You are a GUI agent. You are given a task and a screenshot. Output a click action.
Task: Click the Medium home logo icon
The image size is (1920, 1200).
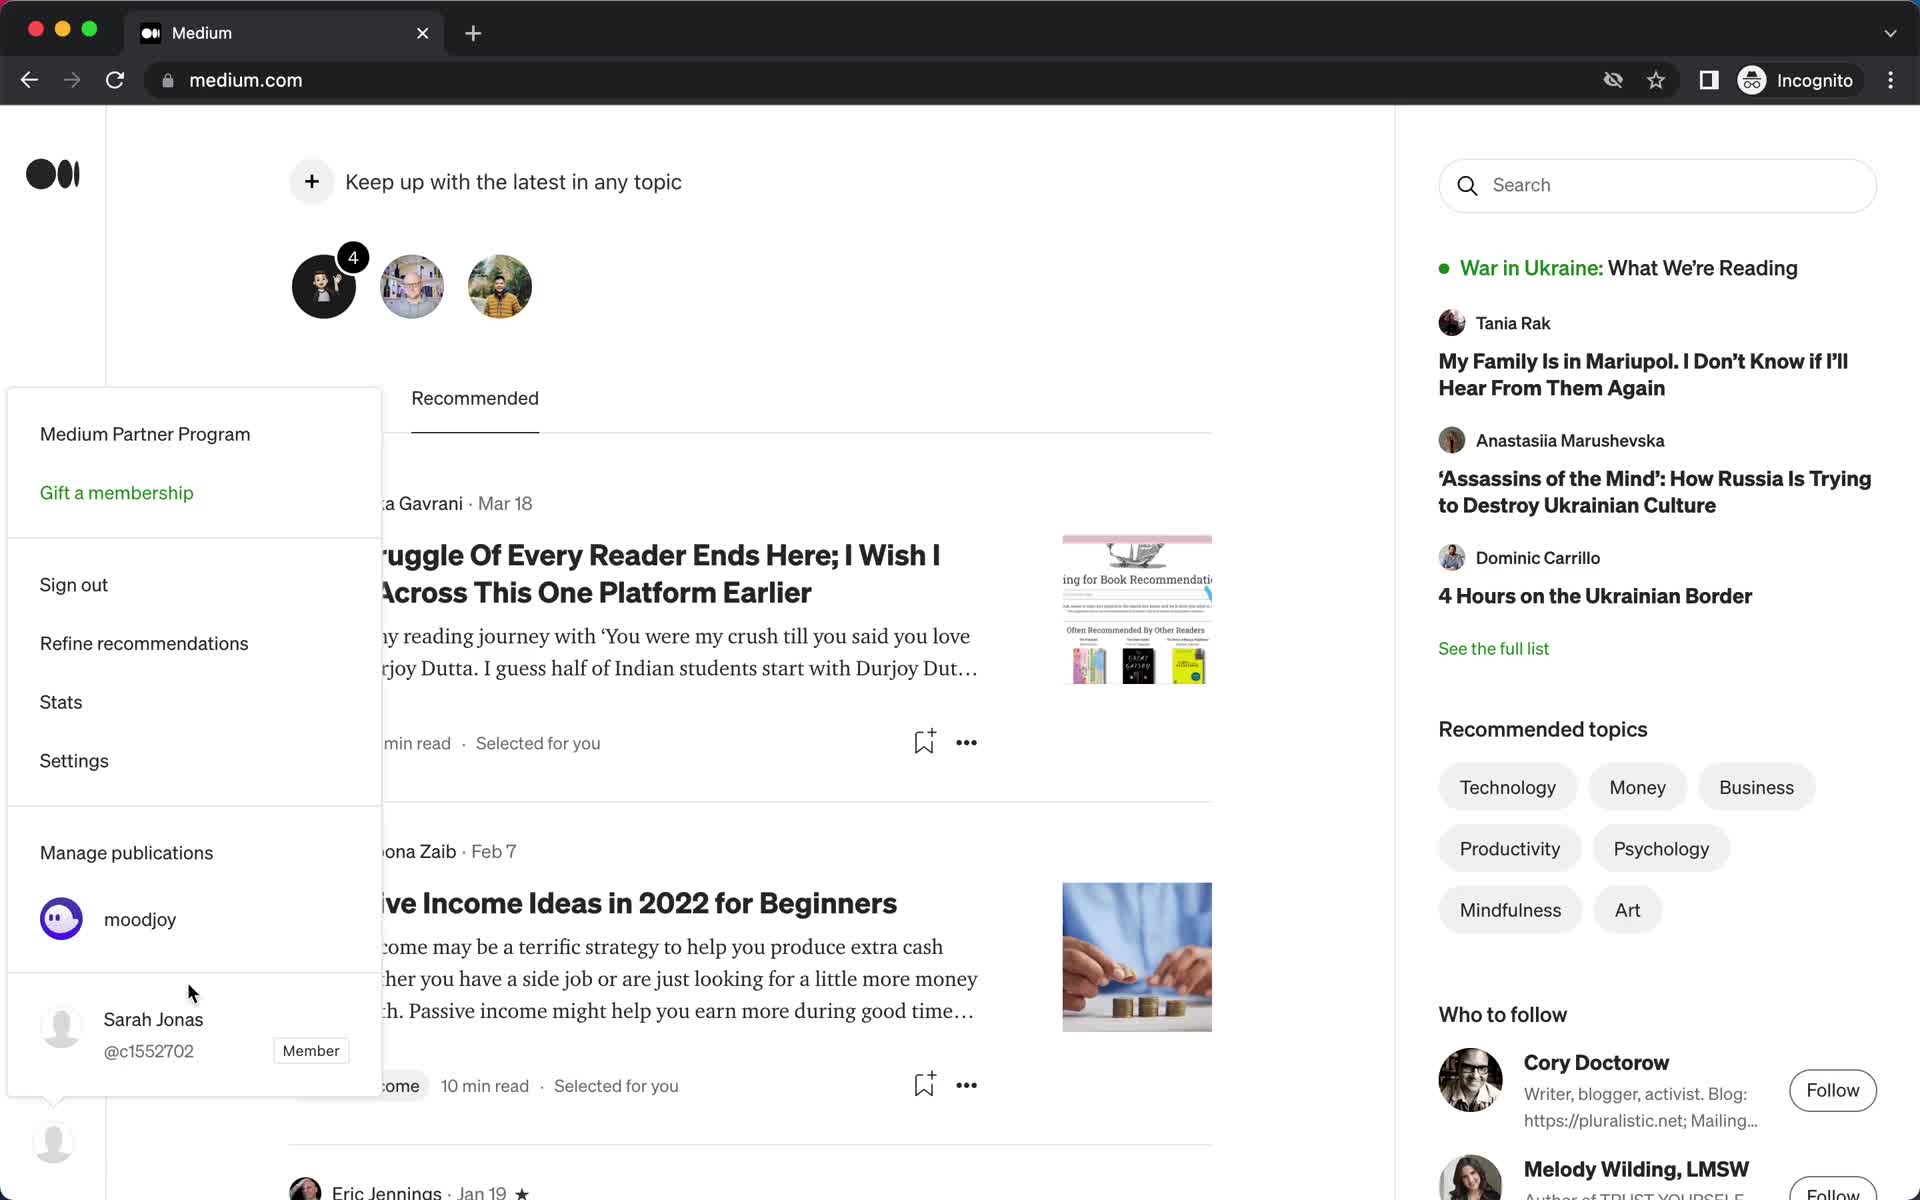point(53,173)
